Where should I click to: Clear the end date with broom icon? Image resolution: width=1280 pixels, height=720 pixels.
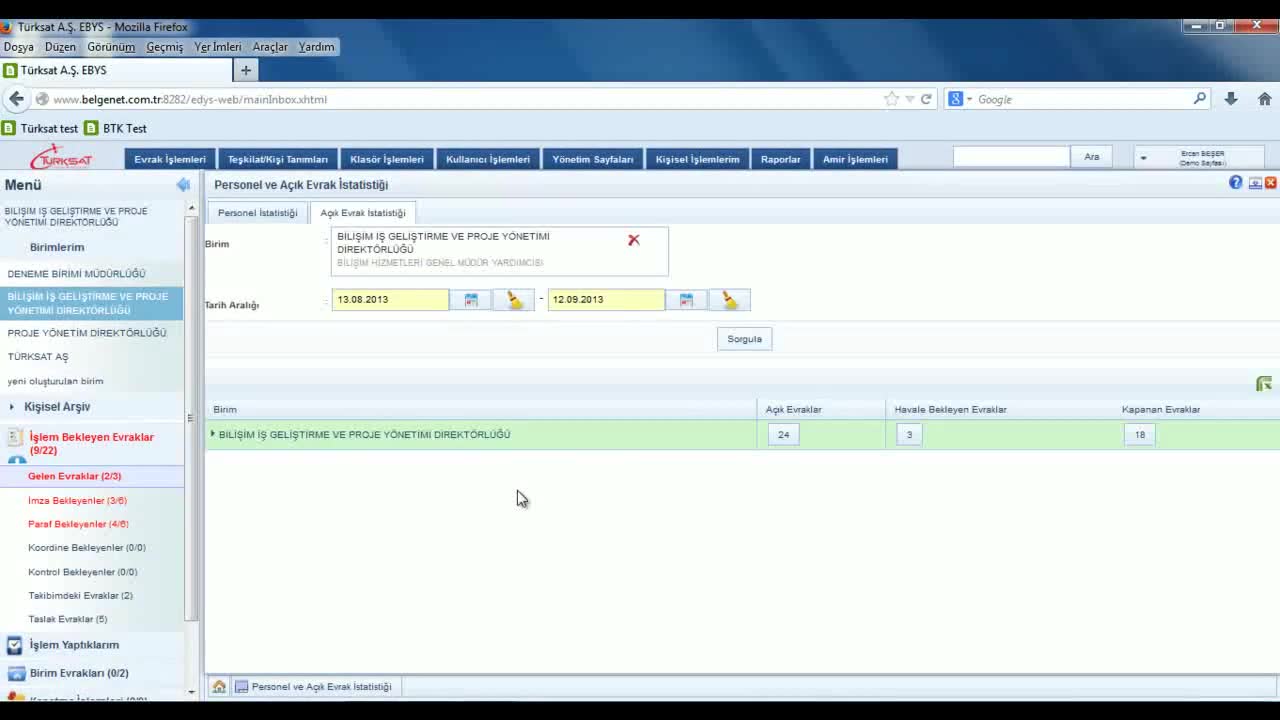(729, 300)
